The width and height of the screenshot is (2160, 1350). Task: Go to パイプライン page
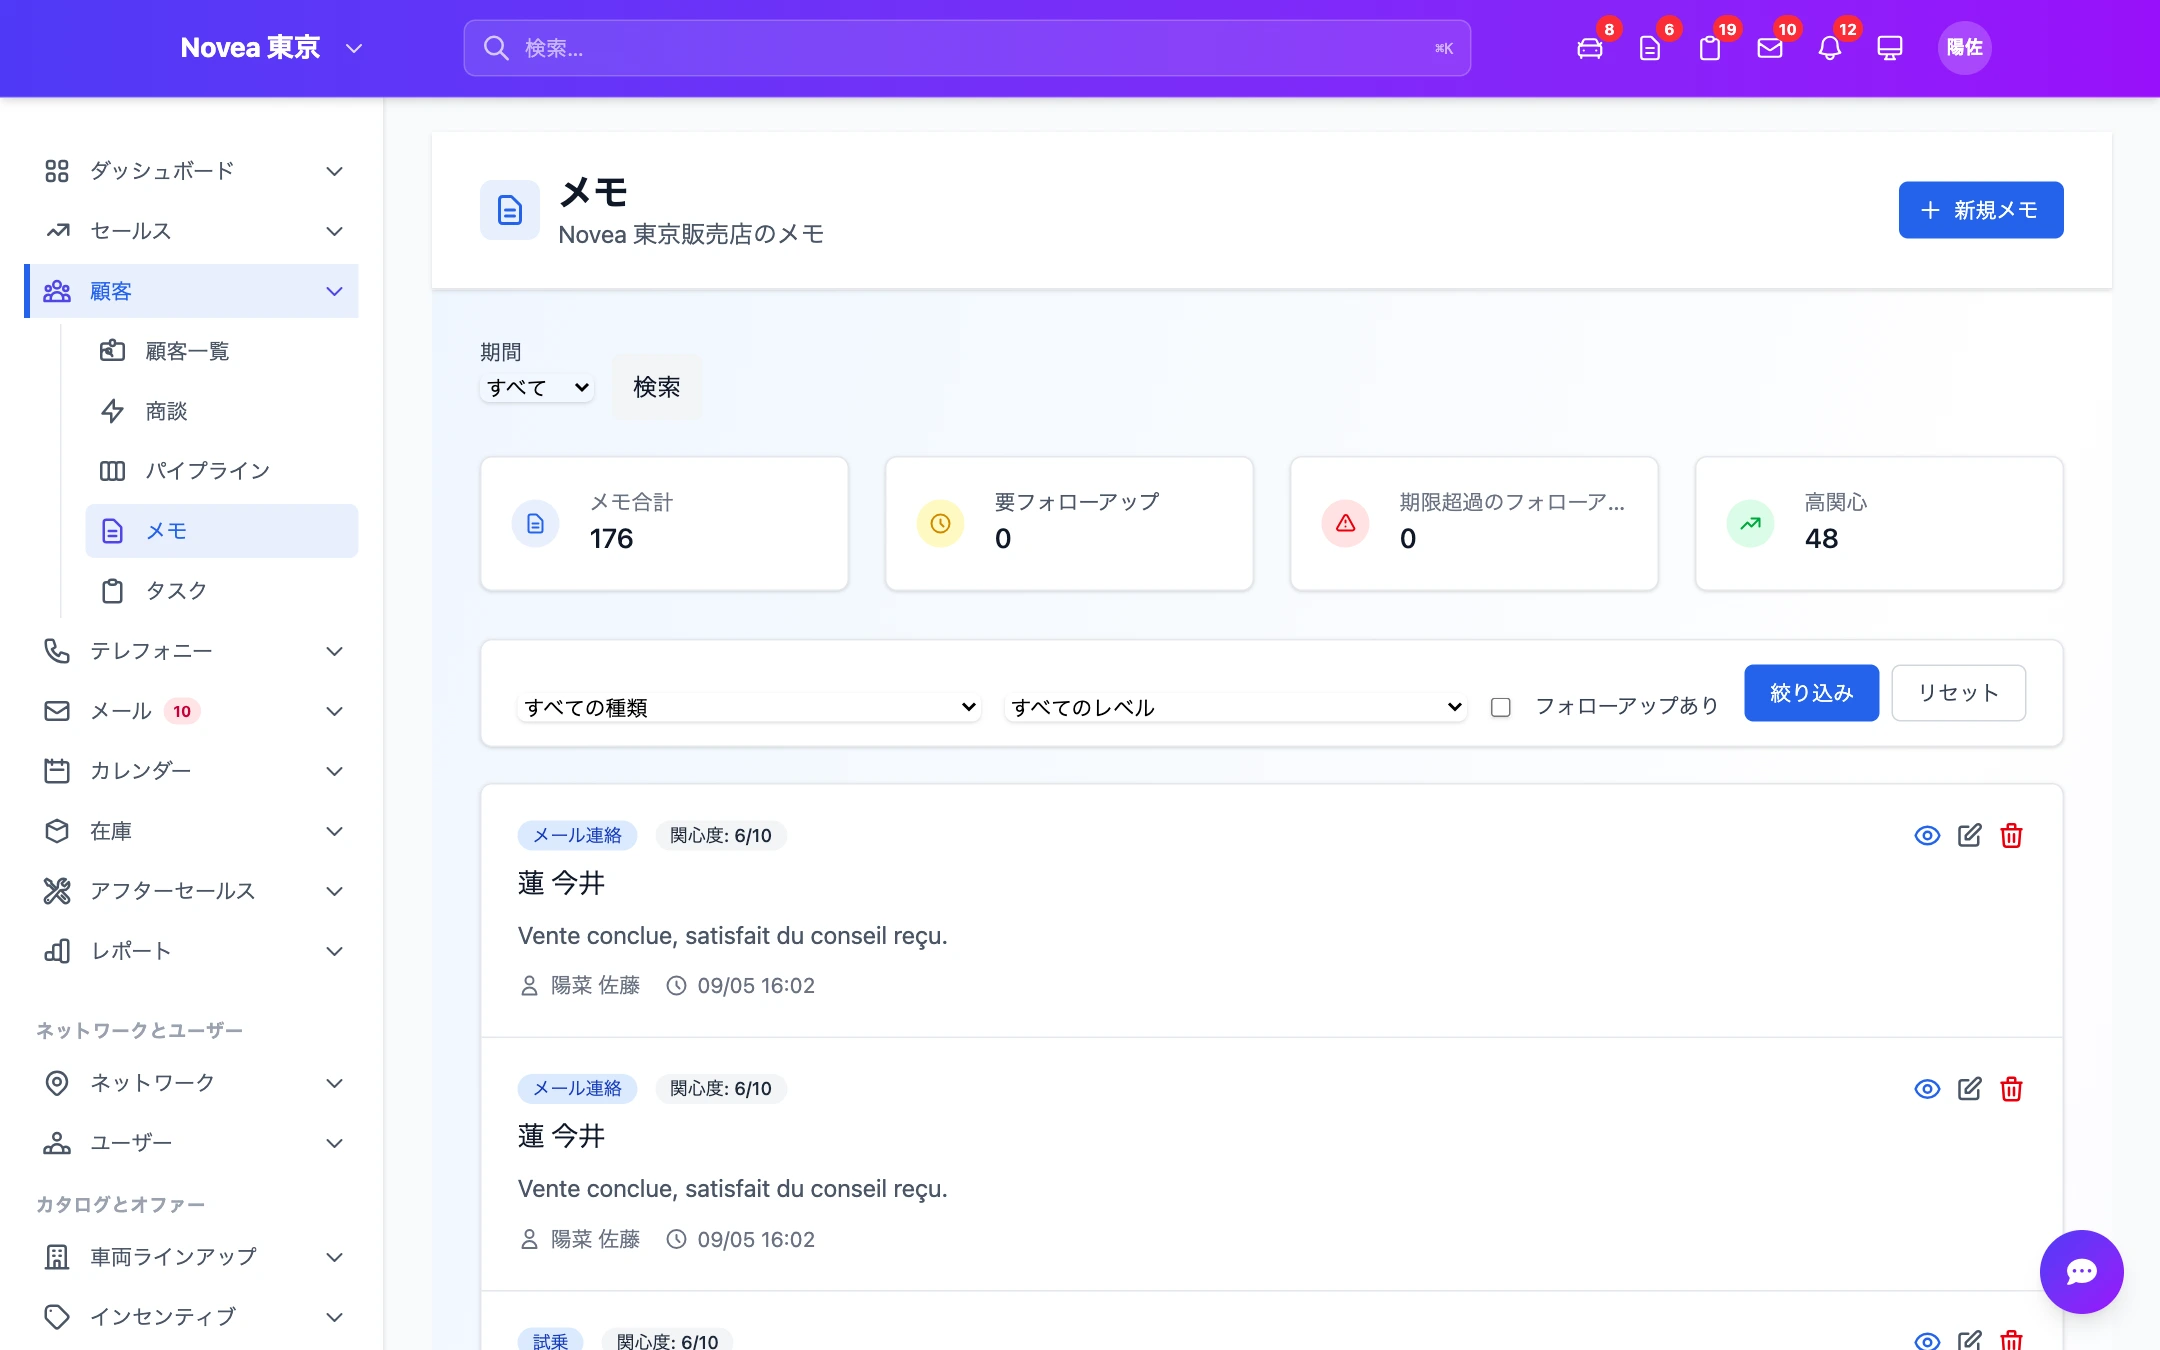[222, 471]
